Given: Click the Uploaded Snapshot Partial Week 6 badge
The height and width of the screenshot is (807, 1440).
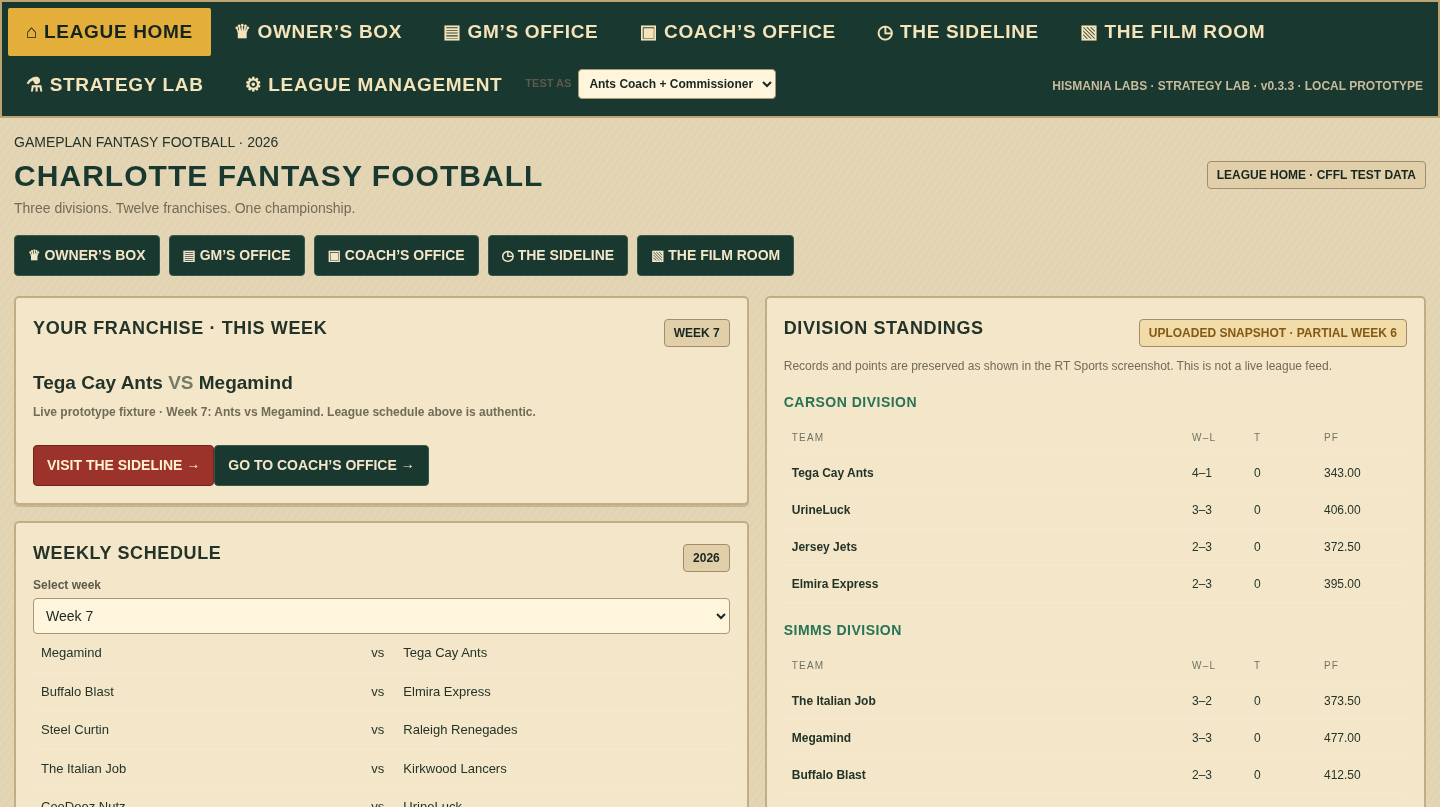Looking at the screenshot, I should click(1273, 333).
